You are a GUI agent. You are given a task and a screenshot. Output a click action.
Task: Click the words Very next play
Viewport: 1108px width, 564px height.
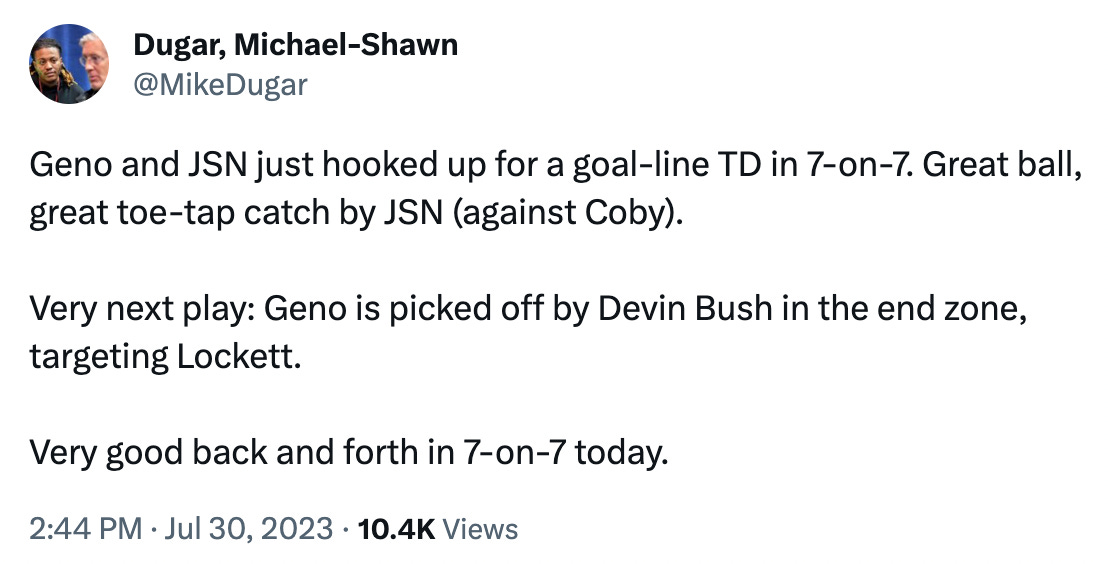pyautogui.click(x=141, y=308)
